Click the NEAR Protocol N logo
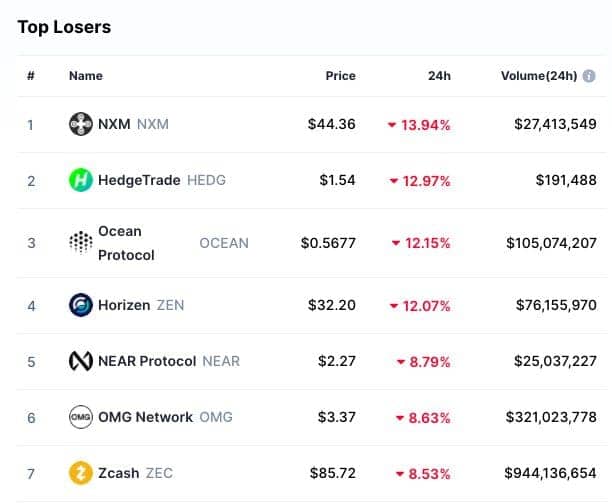The width and height of the screenshot is (612, 504). 81,361
